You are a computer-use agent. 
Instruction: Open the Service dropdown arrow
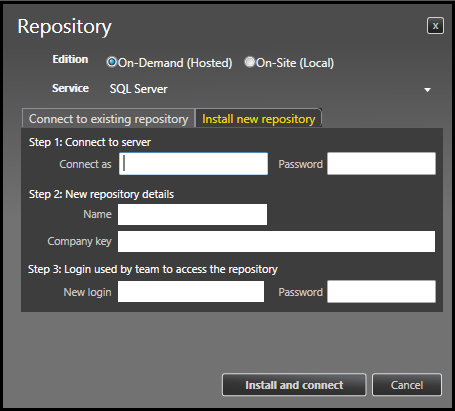(x=427, y=90)
